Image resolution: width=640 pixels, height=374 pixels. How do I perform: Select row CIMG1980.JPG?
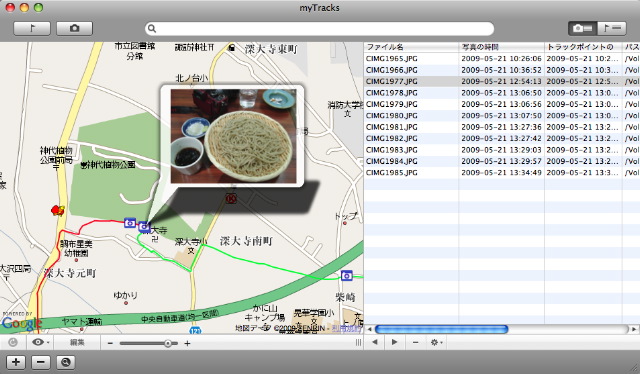click(x=502, y=116)
